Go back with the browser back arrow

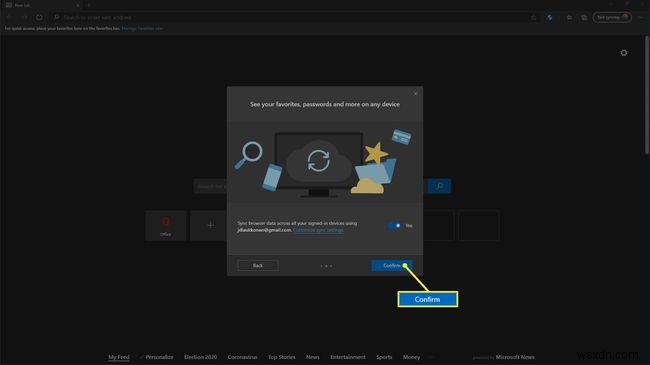(x=9, y=17)
